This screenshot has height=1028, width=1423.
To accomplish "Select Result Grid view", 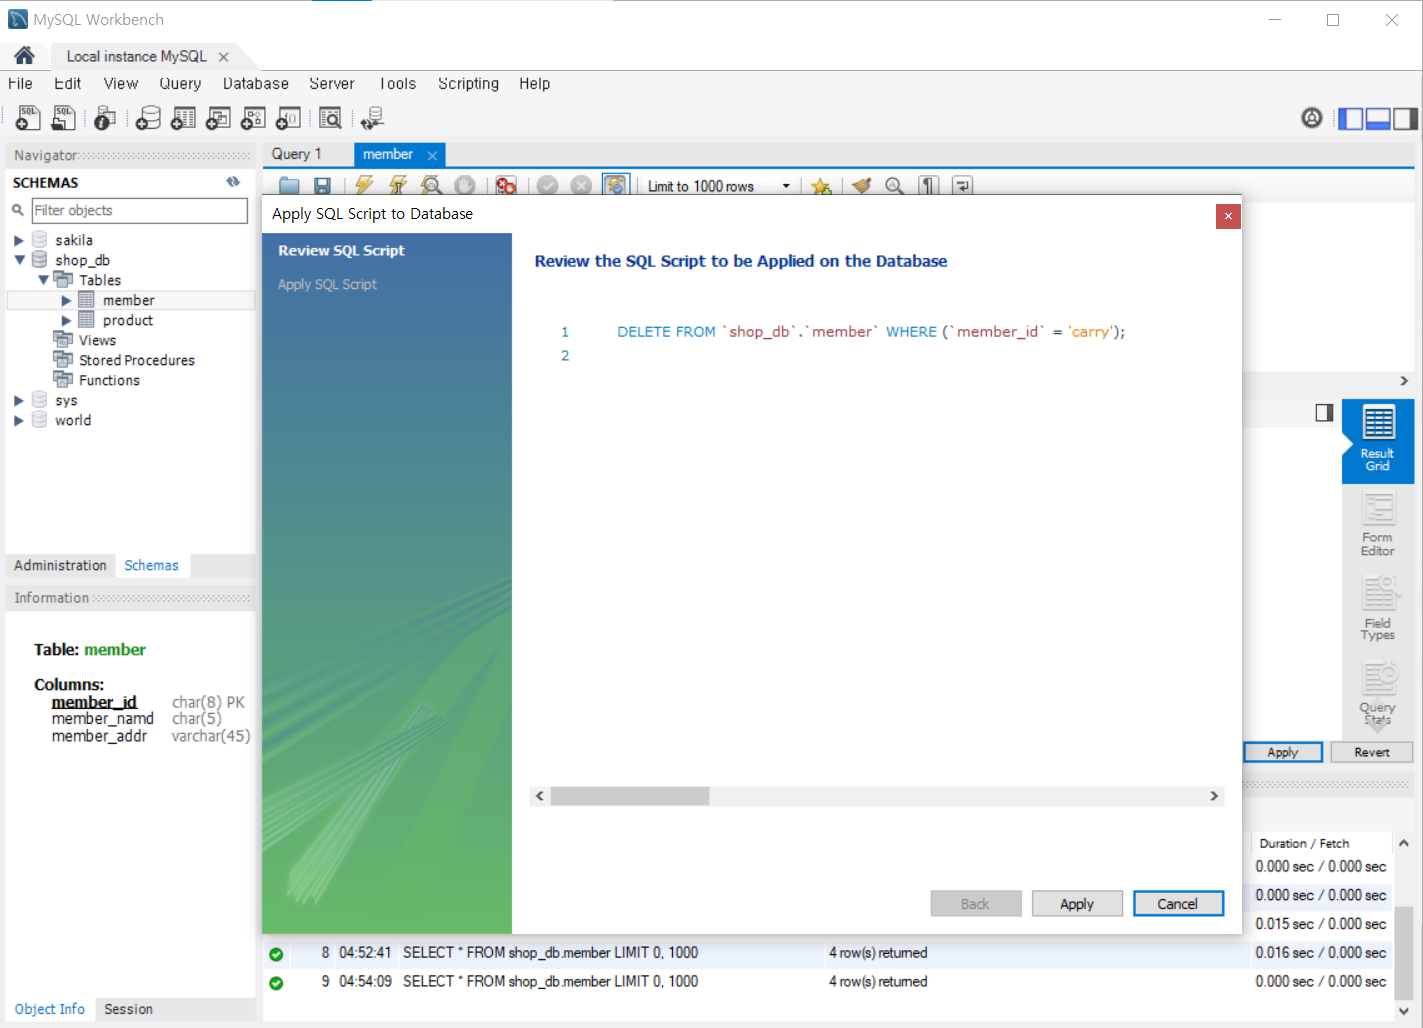I will point(1378,440).
